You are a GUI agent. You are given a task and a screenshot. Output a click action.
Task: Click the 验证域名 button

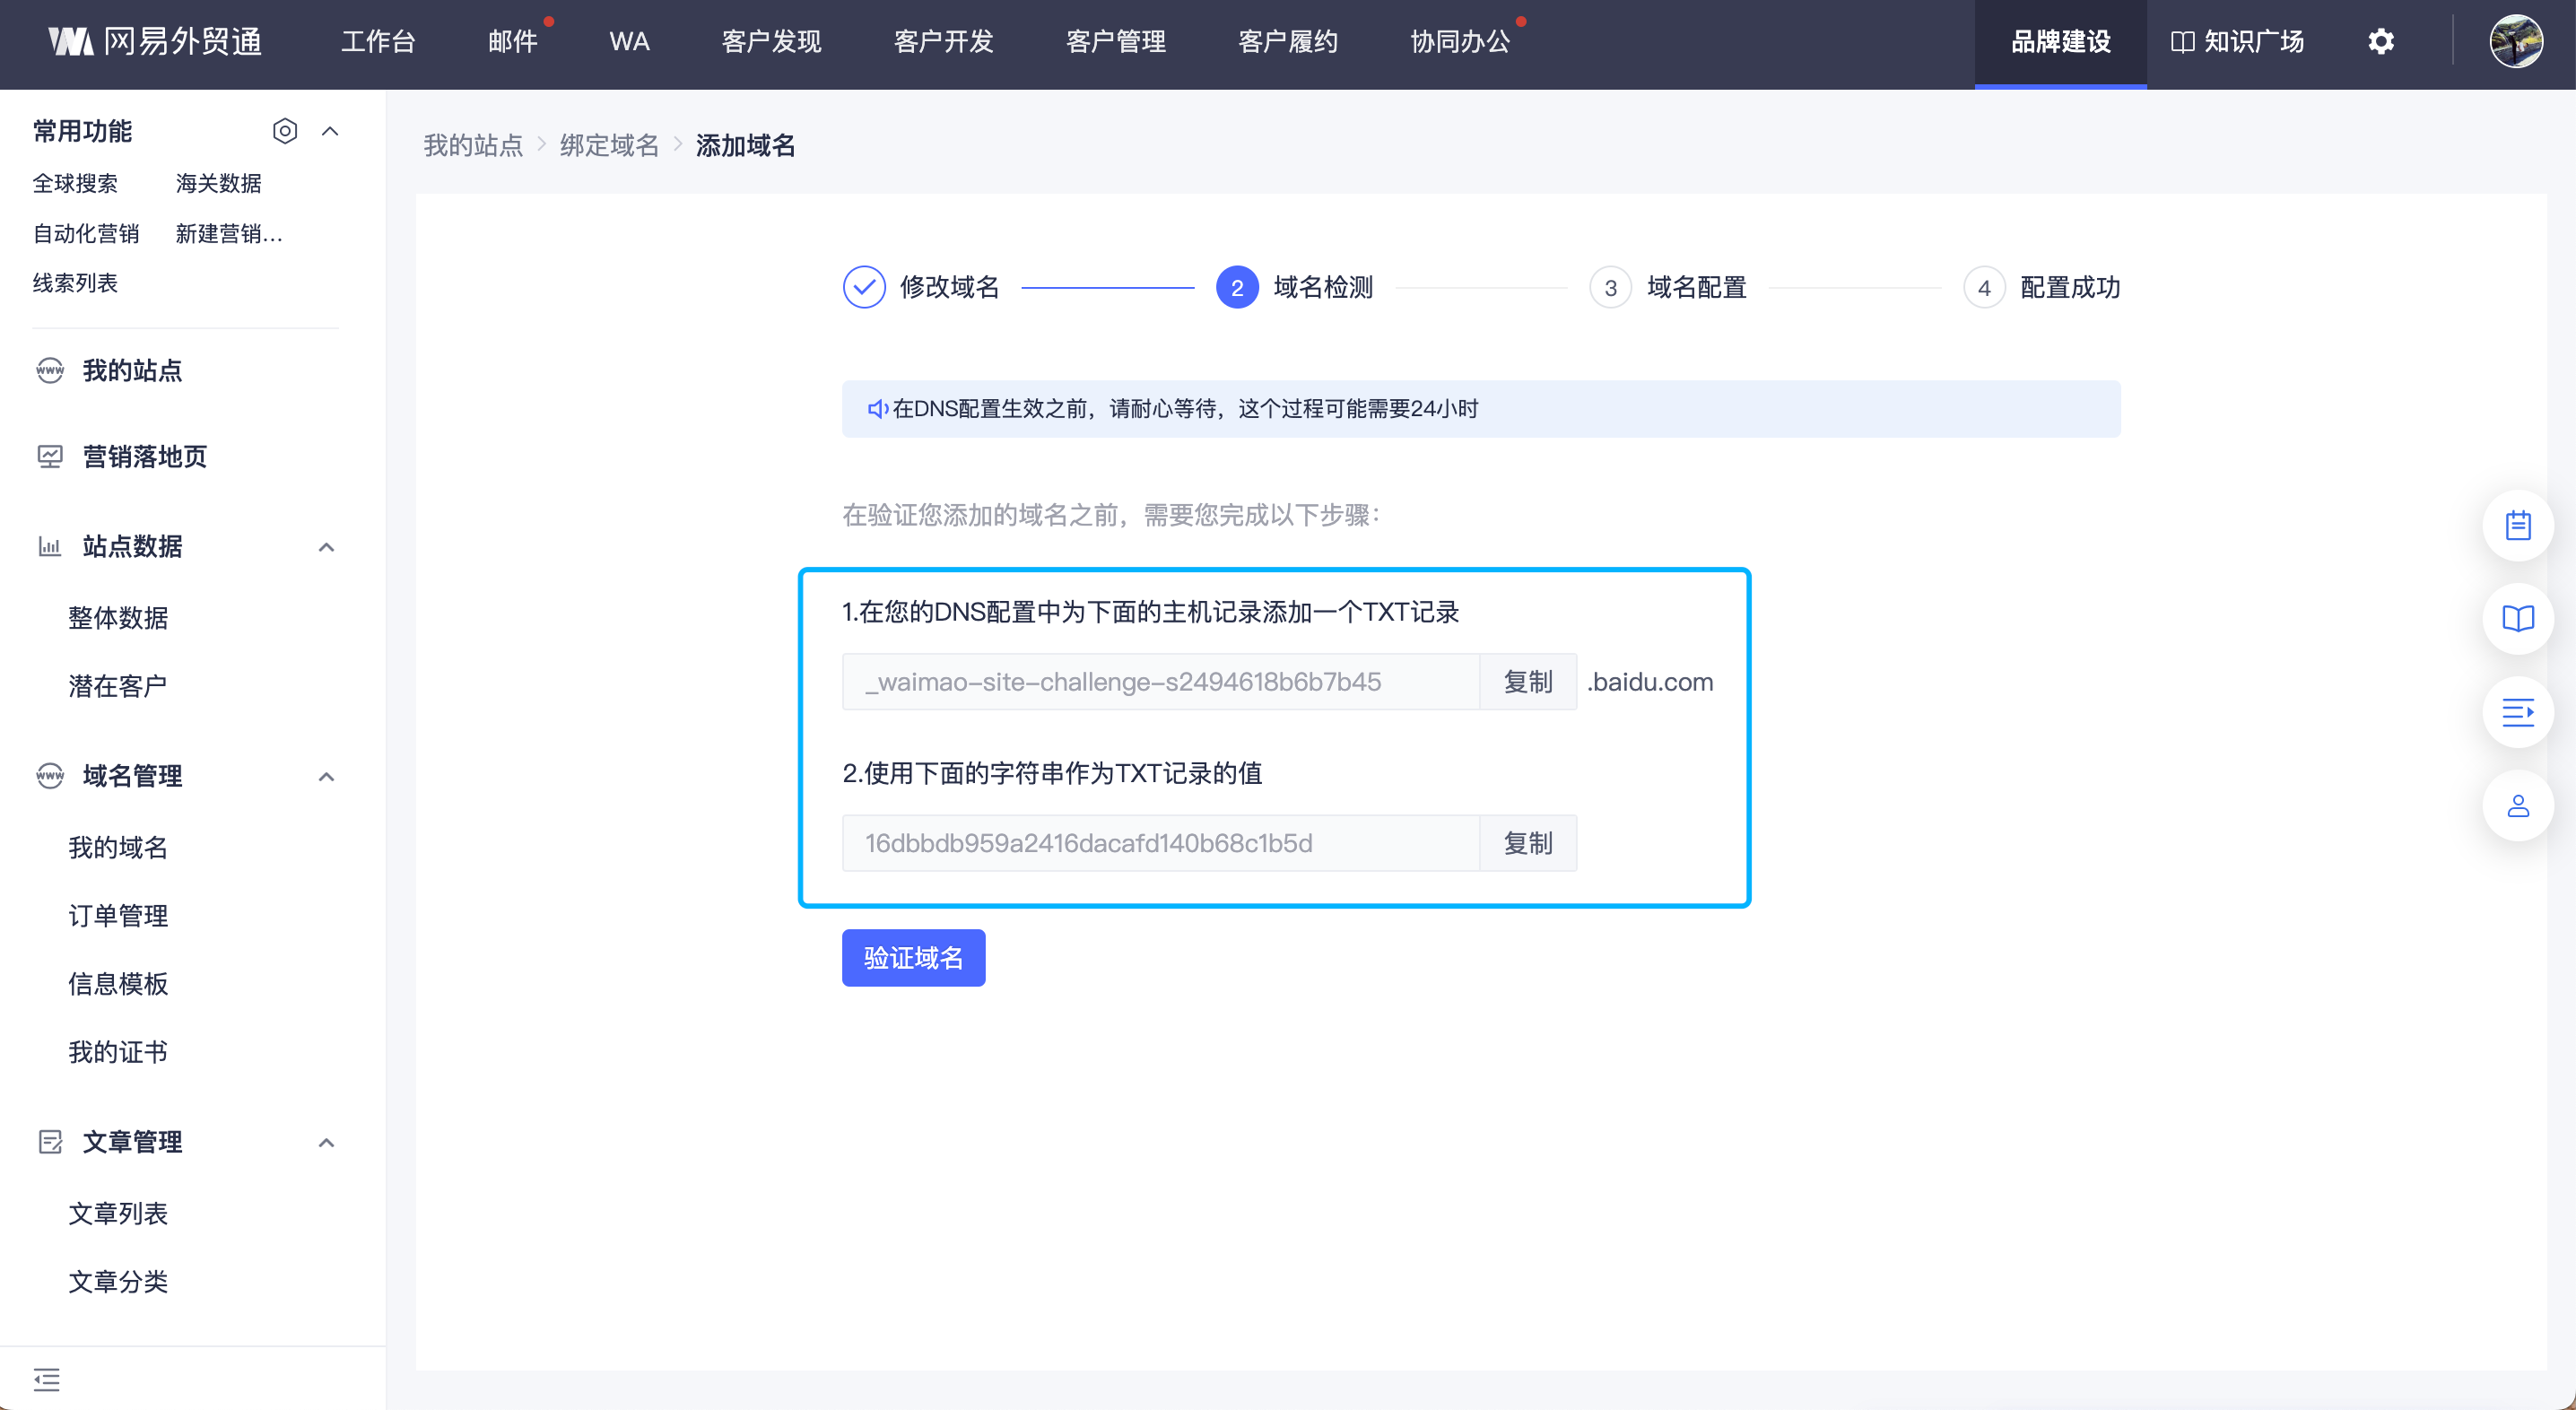[x=912, y=958]
